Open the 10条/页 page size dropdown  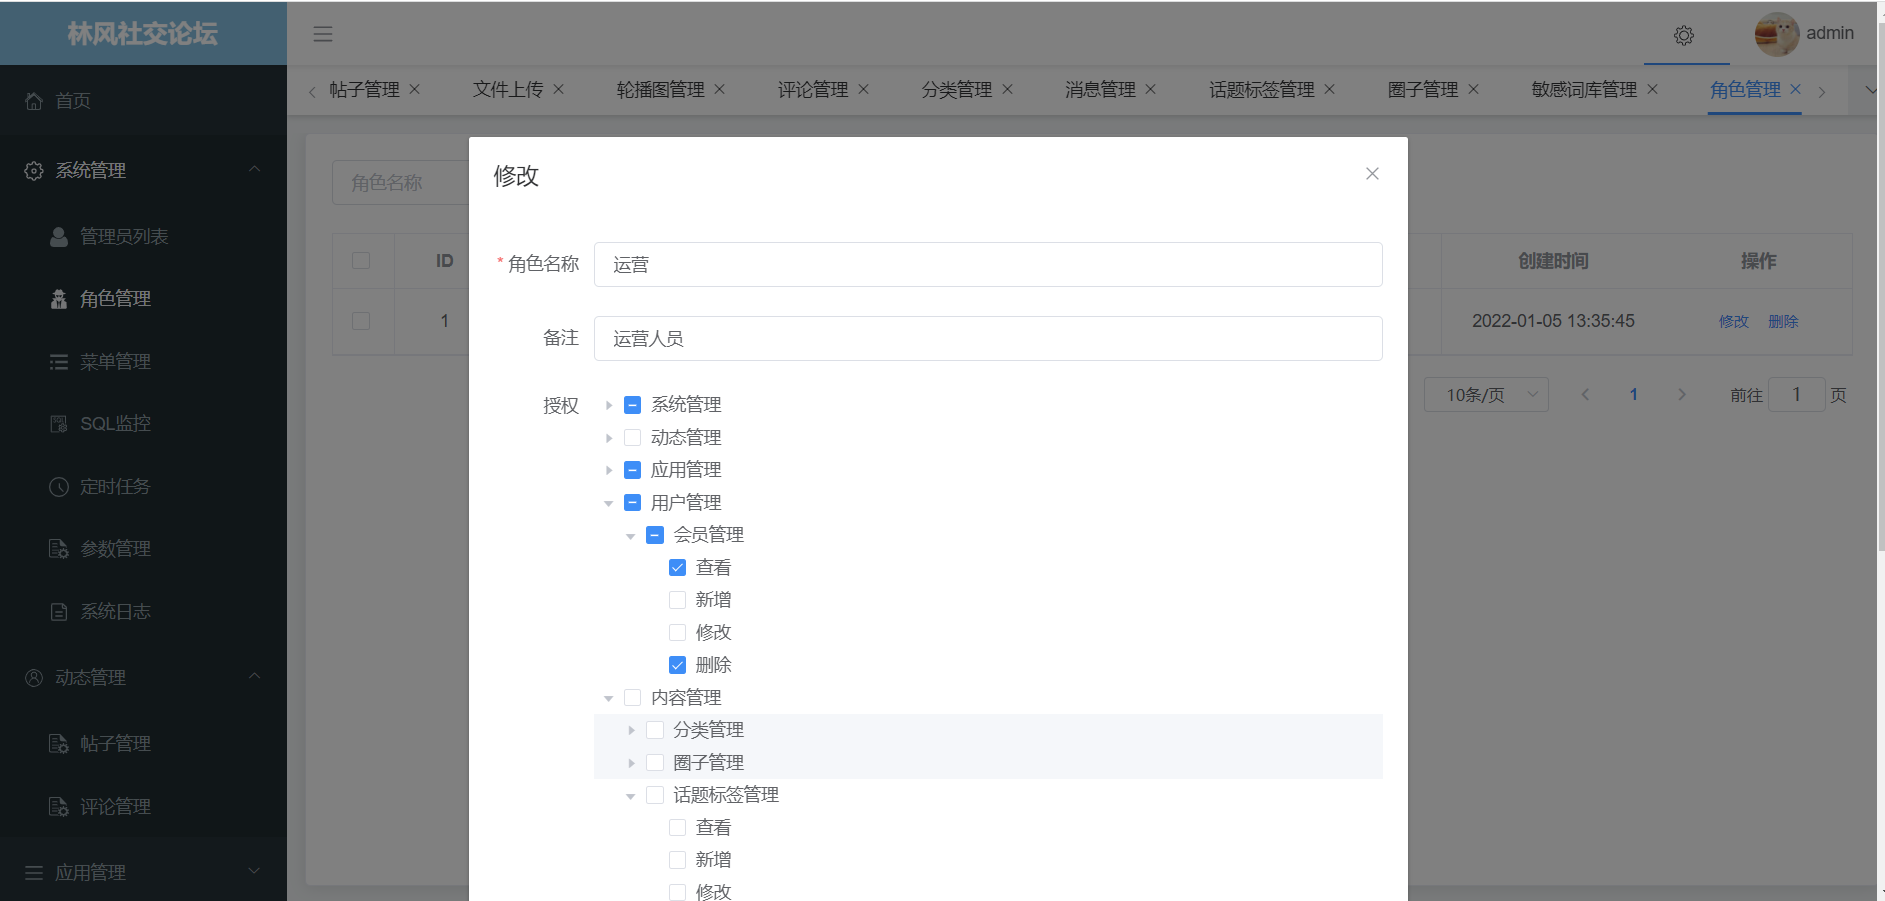point(1486,394)
